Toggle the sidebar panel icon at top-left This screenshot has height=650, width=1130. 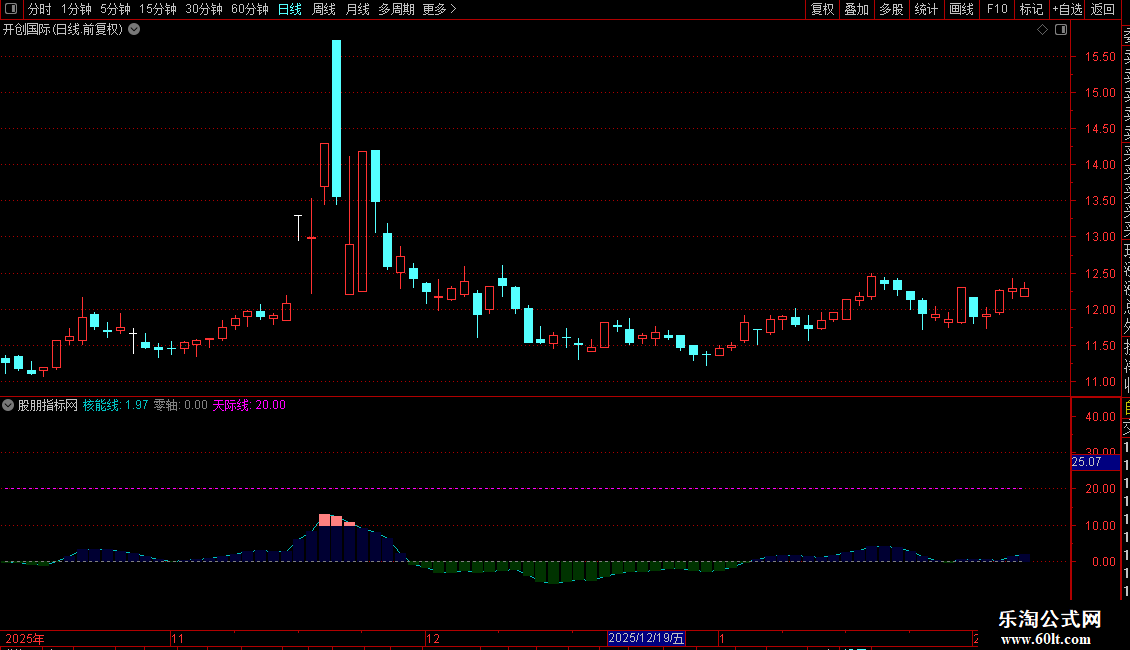click(11, 9)
